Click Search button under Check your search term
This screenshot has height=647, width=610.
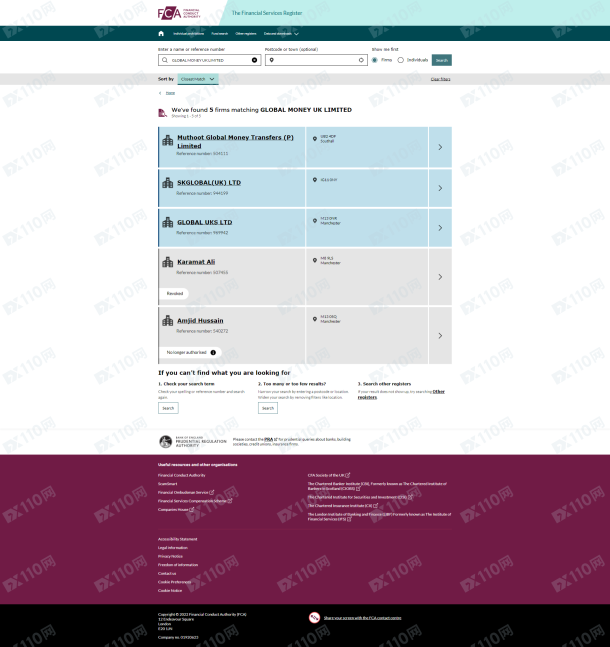click(168, 408)
